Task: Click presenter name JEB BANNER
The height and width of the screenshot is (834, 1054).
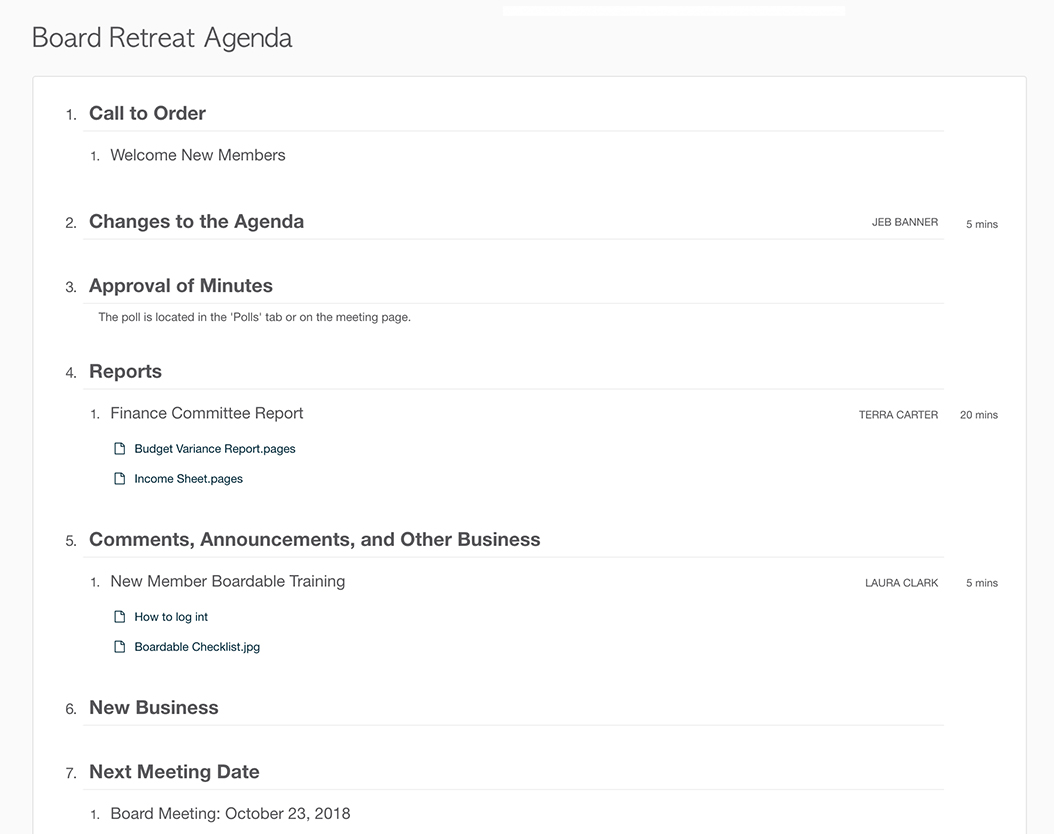Action: point(905,222)
